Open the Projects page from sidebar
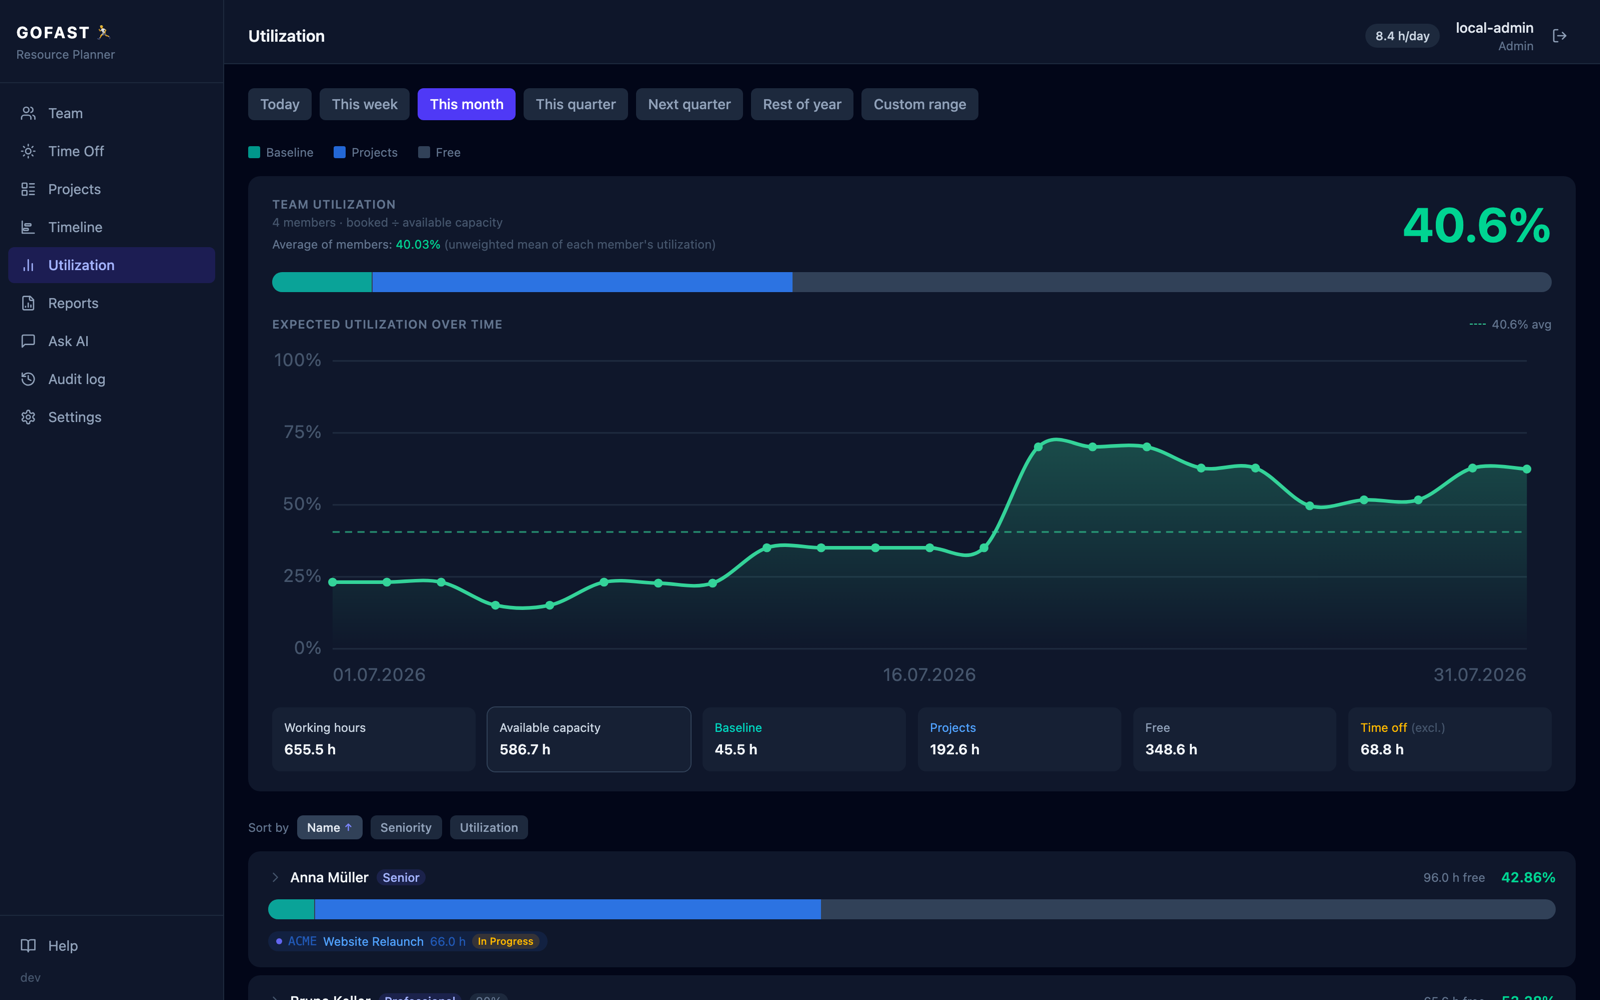The width and height of the screenshot is (1600, 1000). click(x=112, y=189)
